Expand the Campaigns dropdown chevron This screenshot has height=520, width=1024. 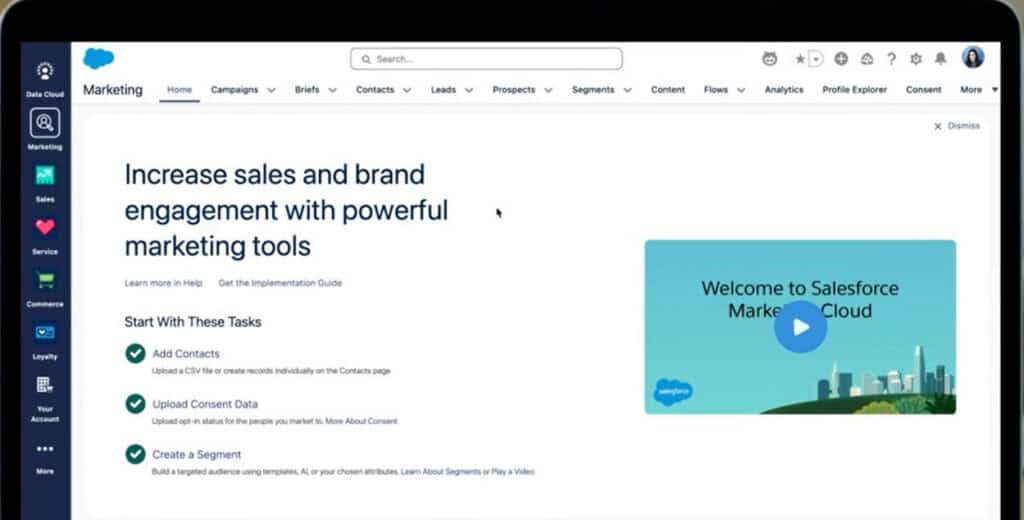(271, 90)
